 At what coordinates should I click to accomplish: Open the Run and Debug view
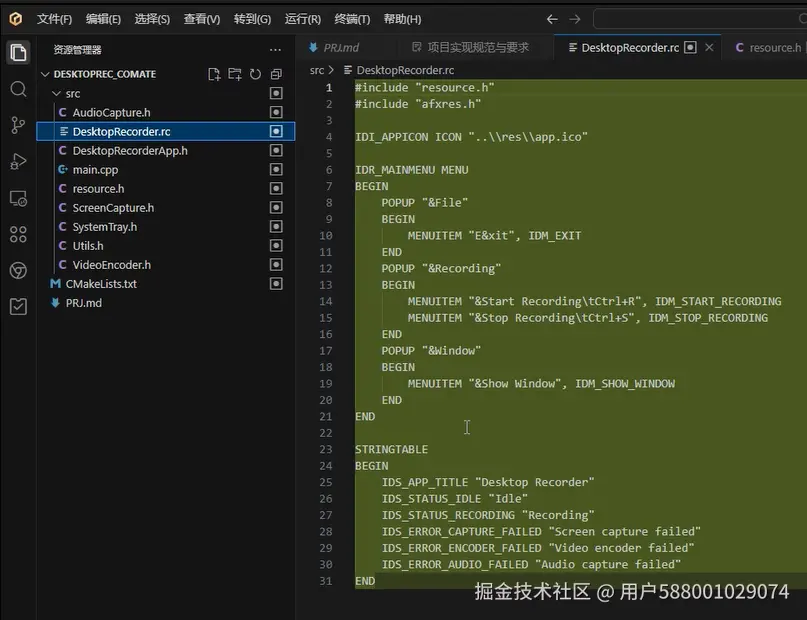click(x=18, y=162)
